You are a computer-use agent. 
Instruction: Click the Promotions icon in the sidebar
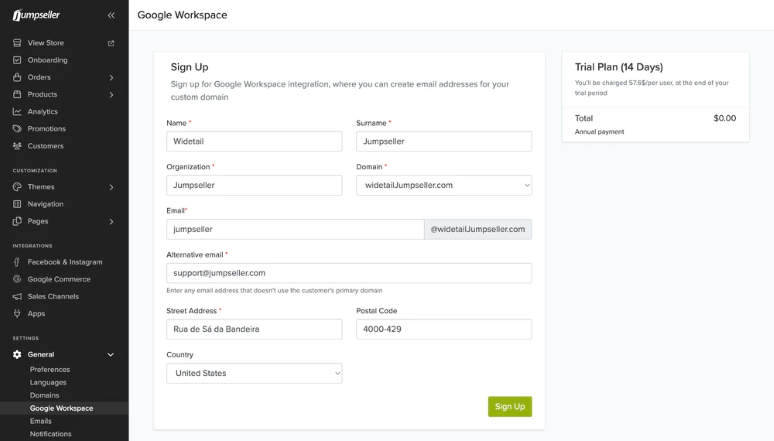[17, 129]
